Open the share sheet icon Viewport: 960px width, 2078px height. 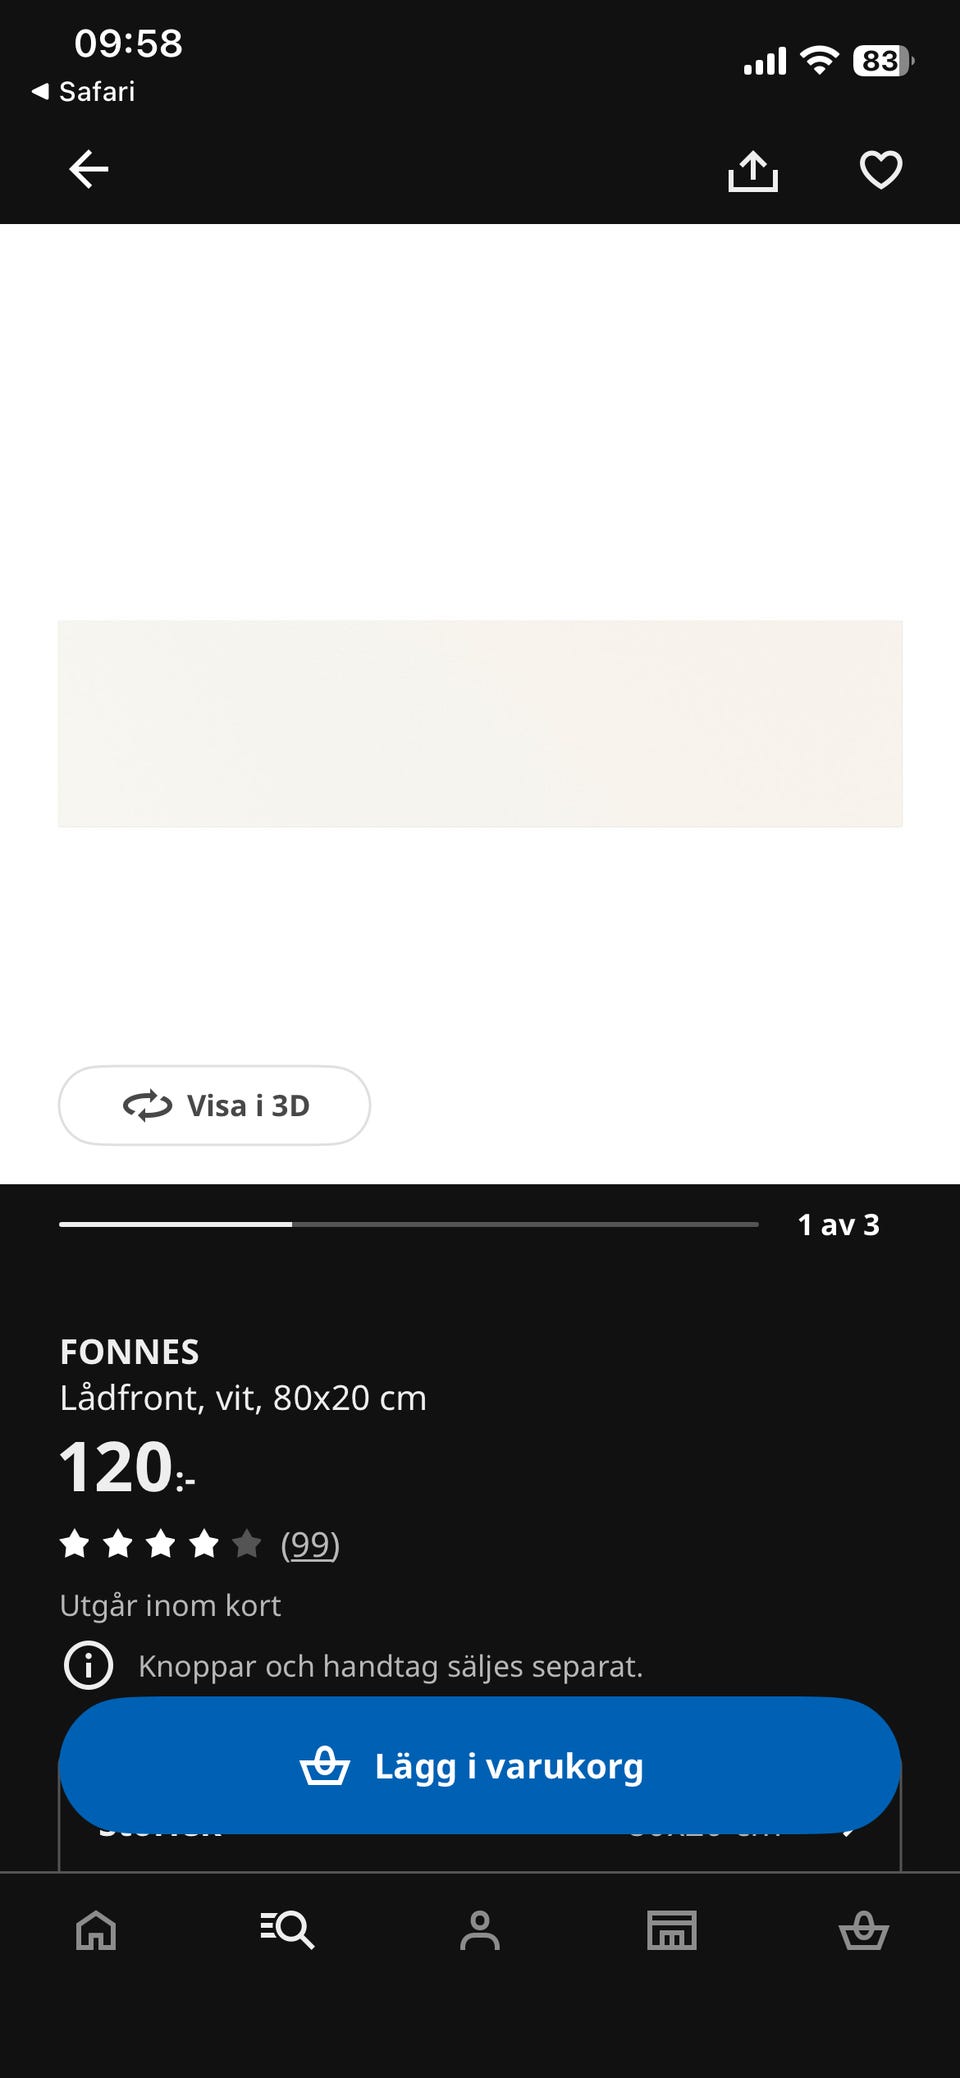pyautogui.click(x=752, y=170)
